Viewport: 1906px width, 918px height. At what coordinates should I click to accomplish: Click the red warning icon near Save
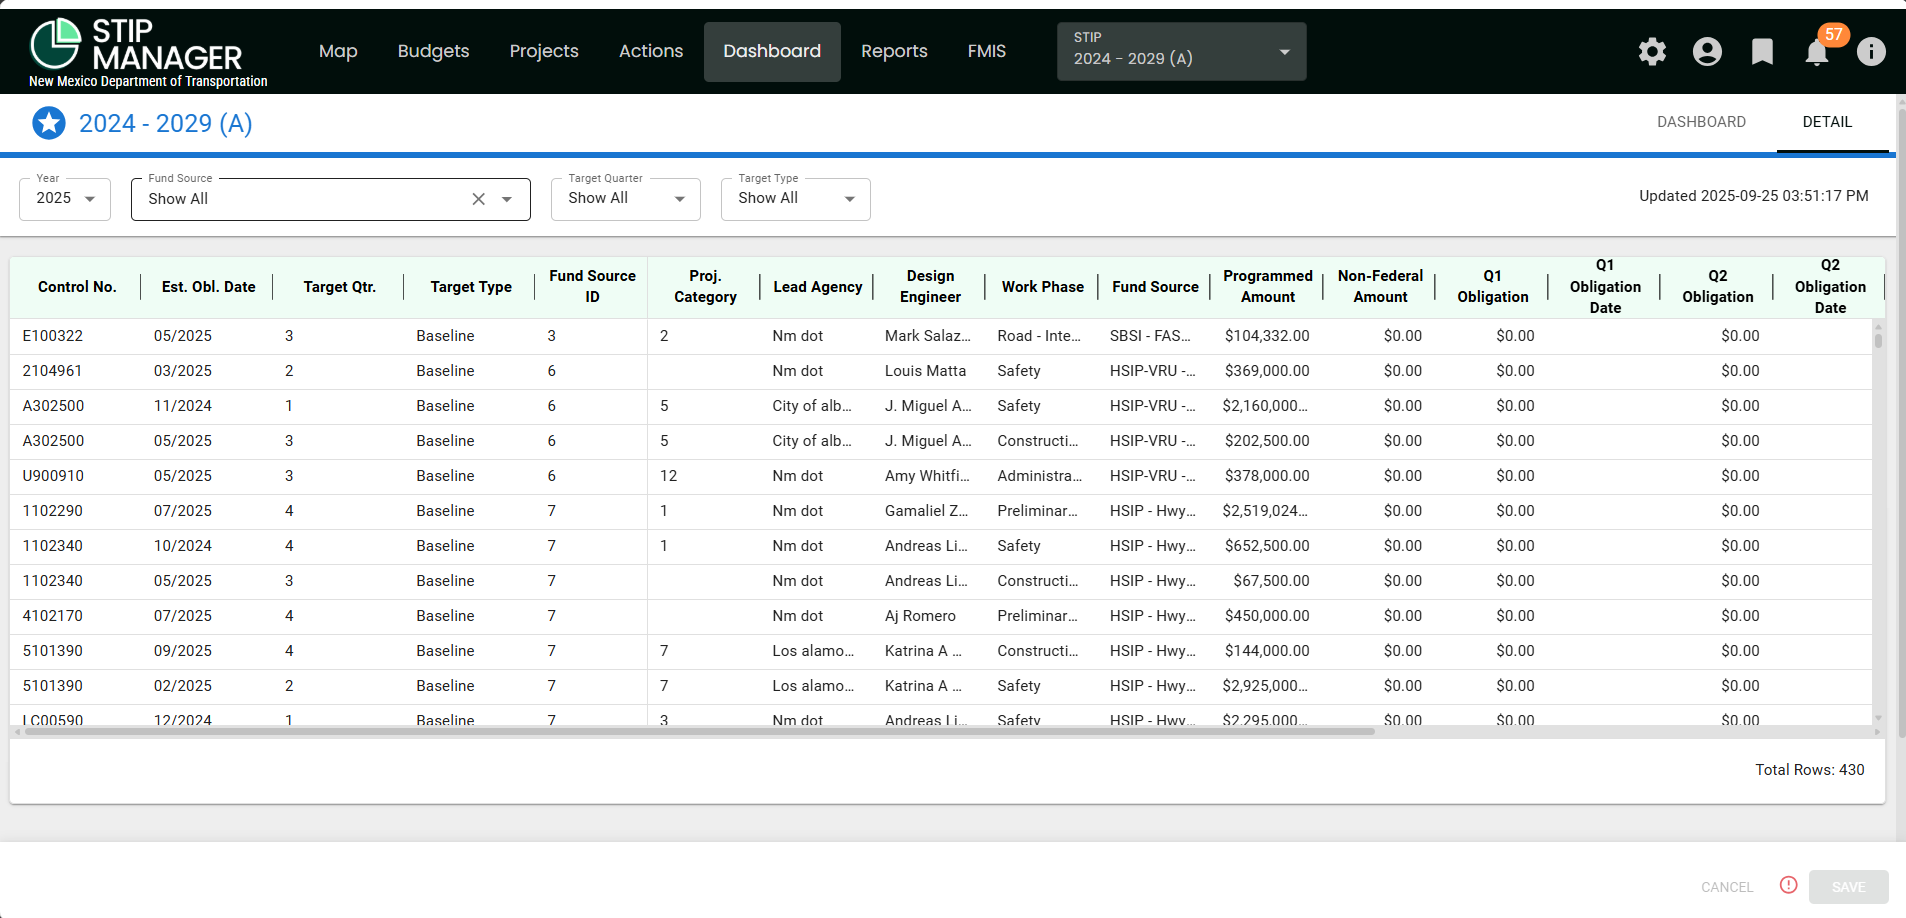(1789, 885)
